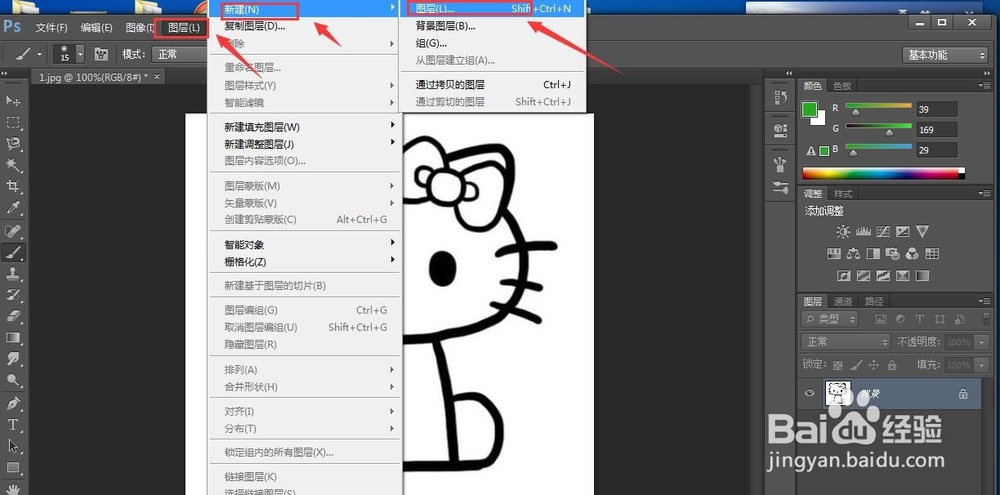The height and width of the screenshot is (495, 1000).
Task: Select the Spot Healing Brush tool
Action: [13, 231]
